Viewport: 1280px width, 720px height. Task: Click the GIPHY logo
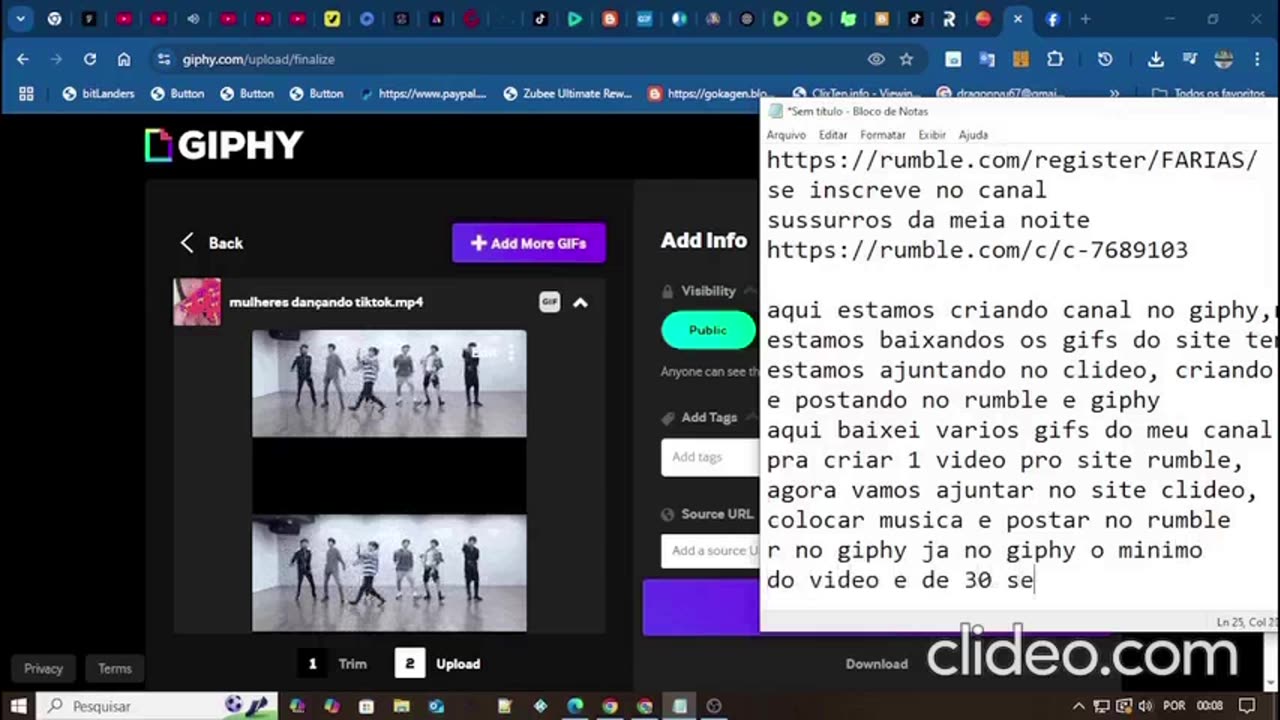point(224,145)
